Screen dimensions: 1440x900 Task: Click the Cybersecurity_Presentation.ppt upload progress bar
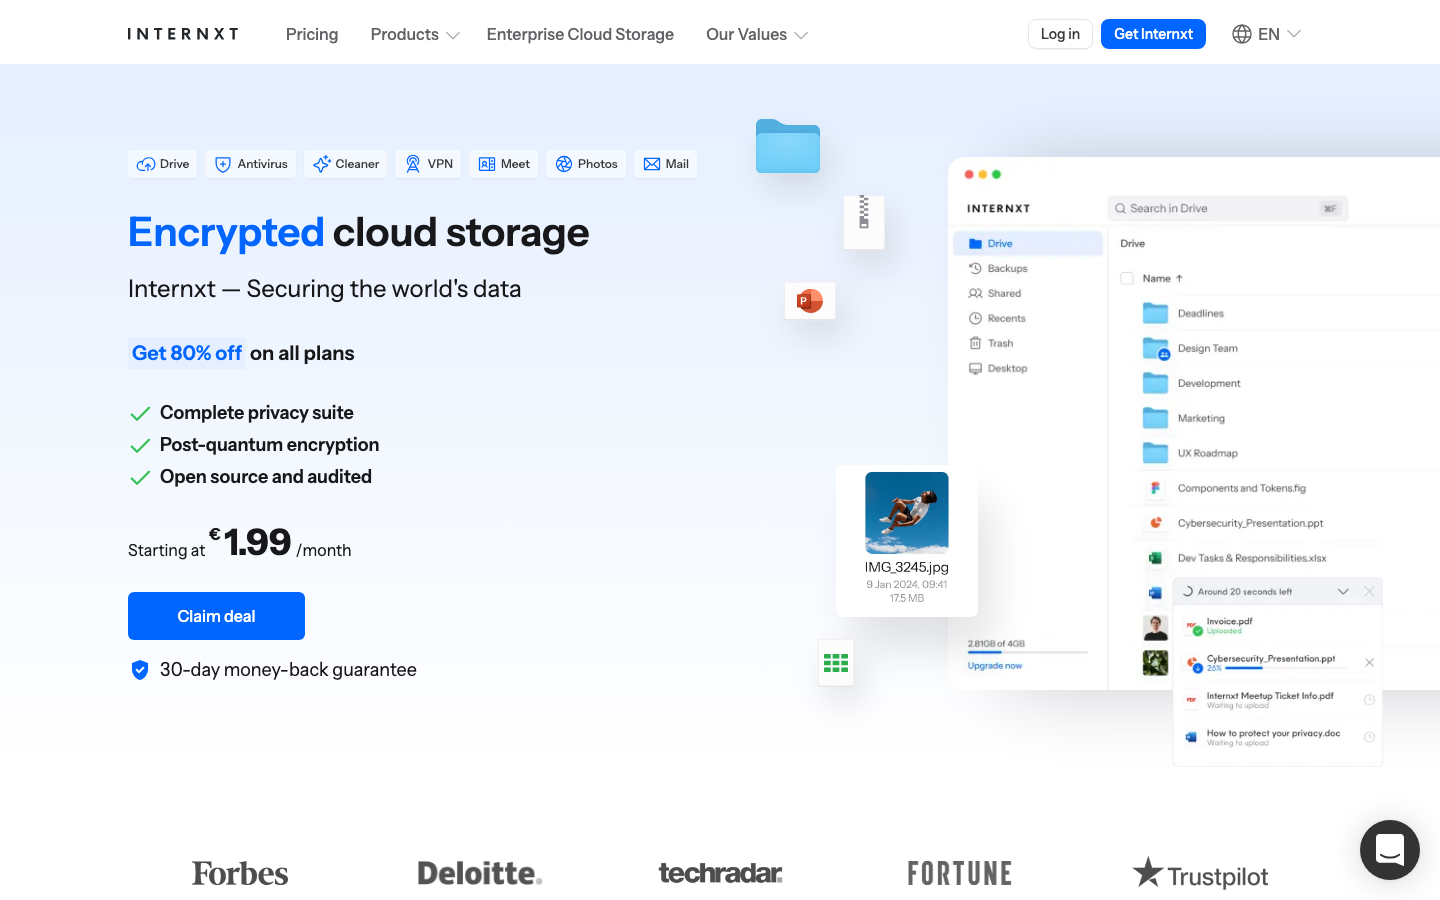click(1285, 668)
